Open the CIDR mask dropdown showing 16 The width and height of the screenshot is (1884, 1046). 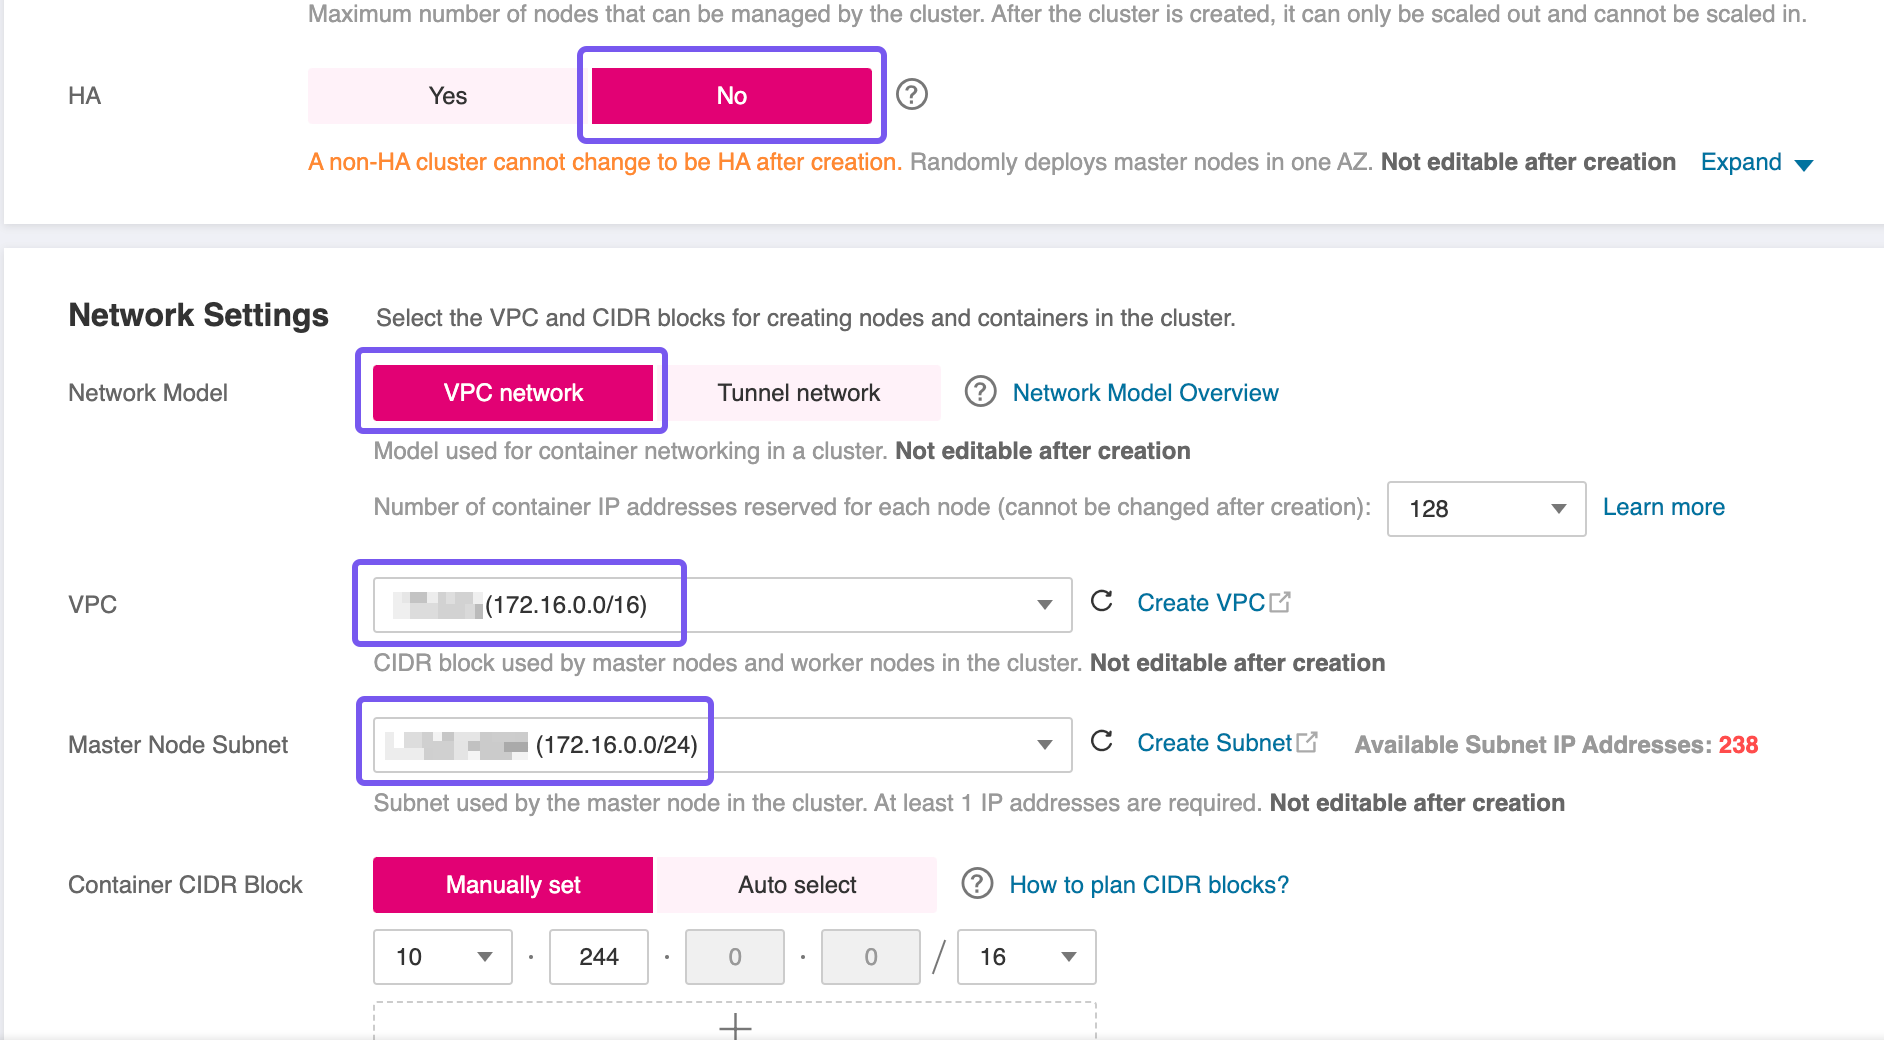coord(1026,957)
